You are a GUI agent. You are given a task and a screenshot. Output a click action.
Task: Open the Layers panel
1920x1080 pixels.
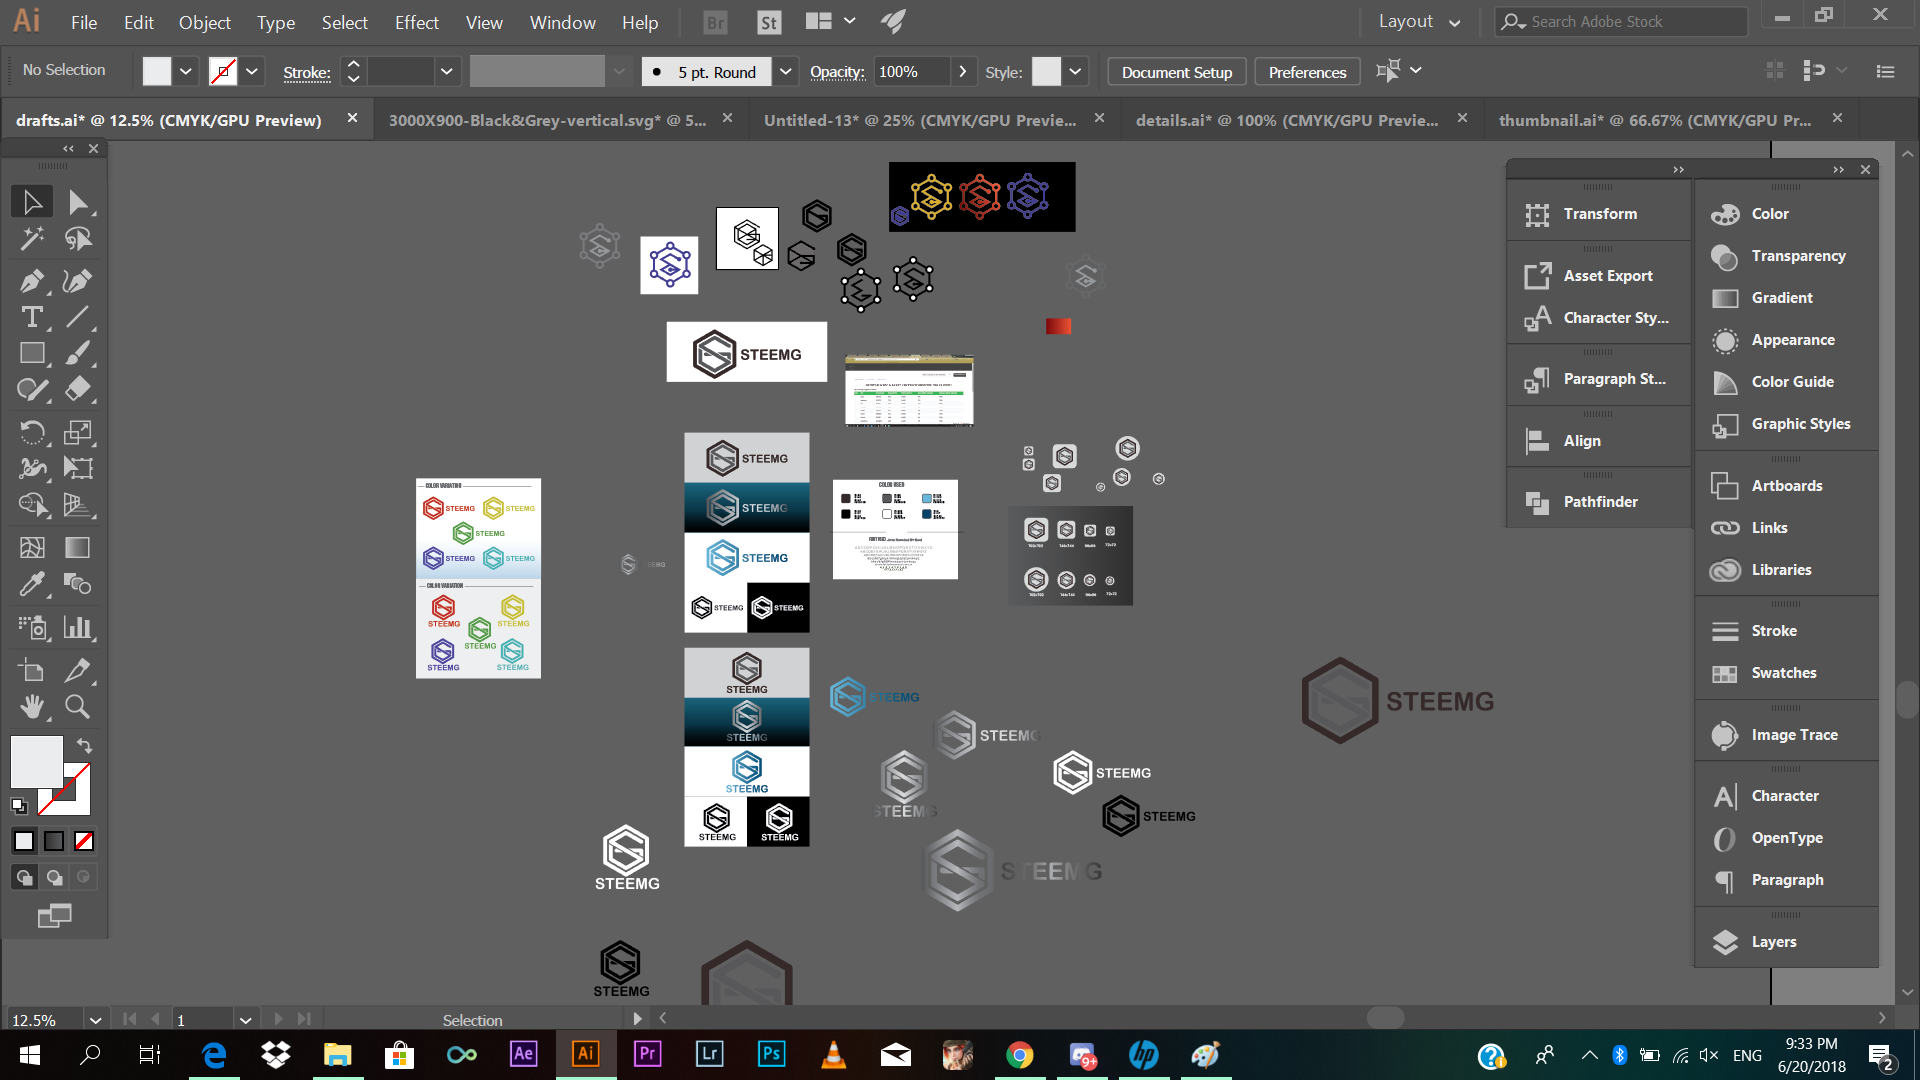click(1786, 942)
